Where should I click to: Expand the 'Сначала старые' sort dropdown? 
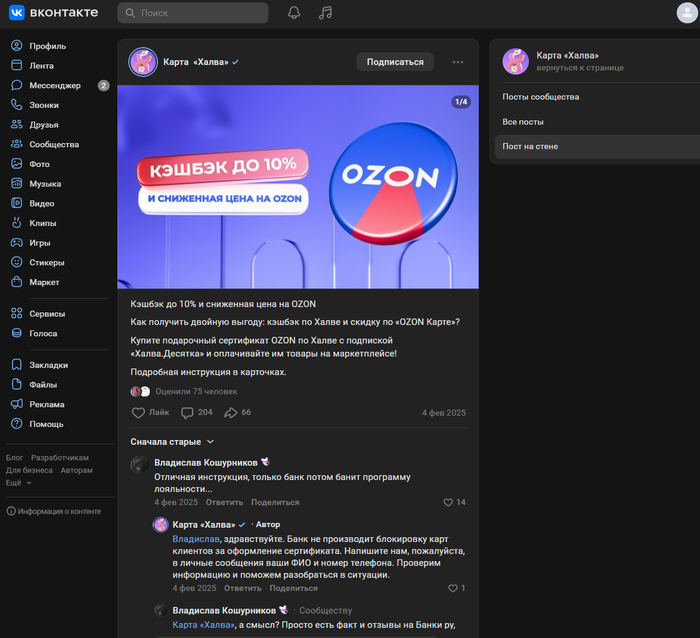[x=172, y=441]
